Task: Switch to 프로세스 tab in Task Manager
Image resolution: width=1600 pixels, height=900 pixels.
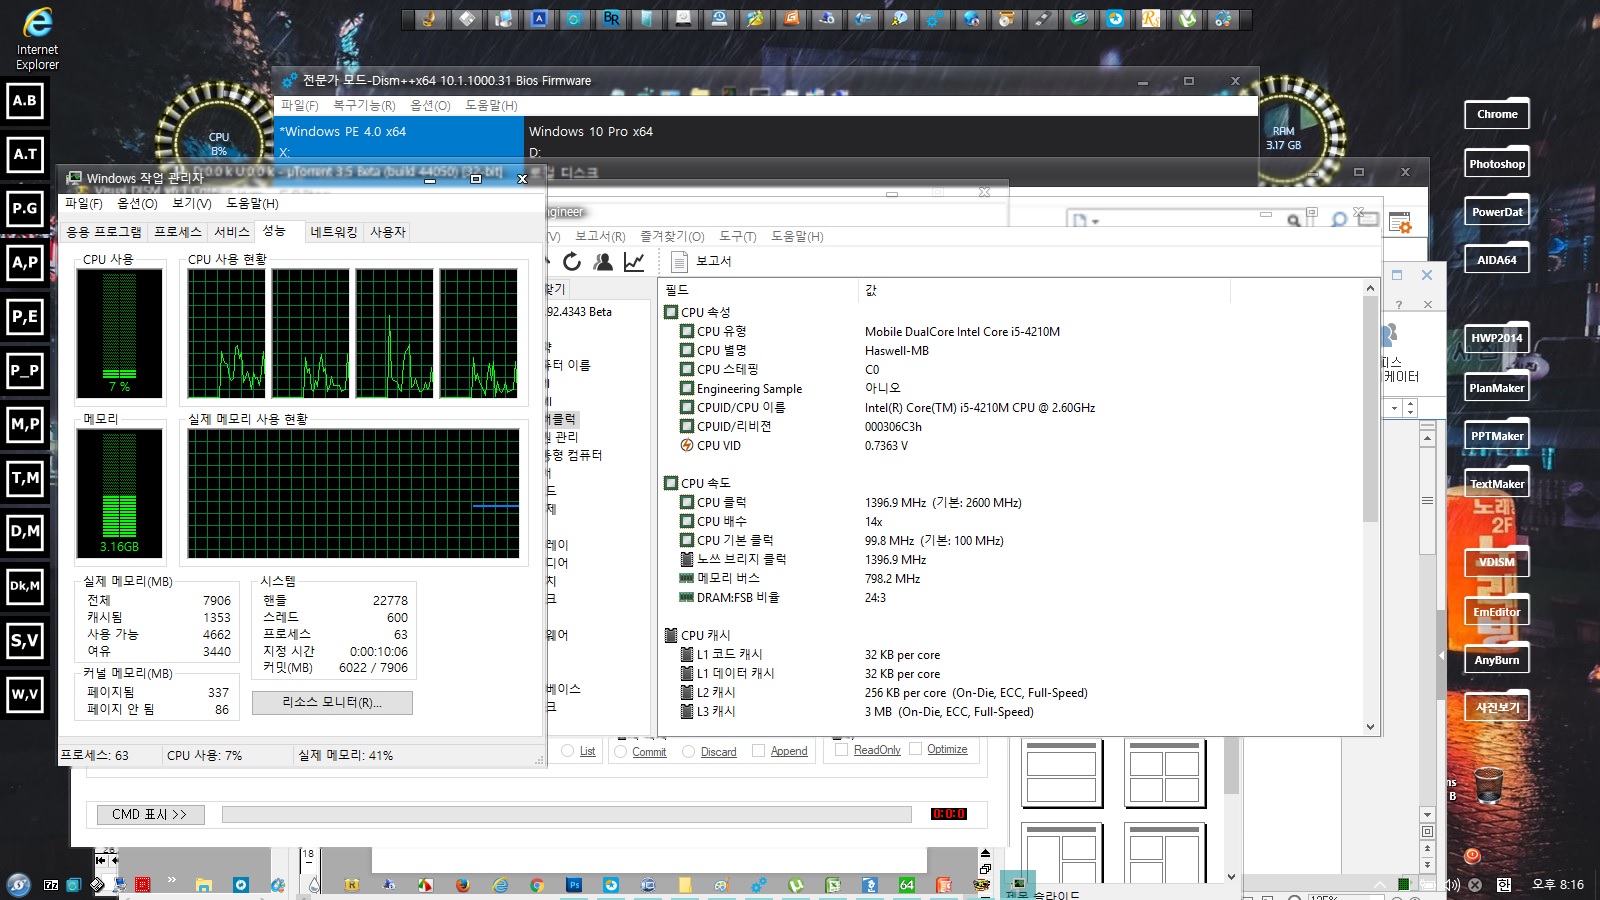Action: [178, 231]
